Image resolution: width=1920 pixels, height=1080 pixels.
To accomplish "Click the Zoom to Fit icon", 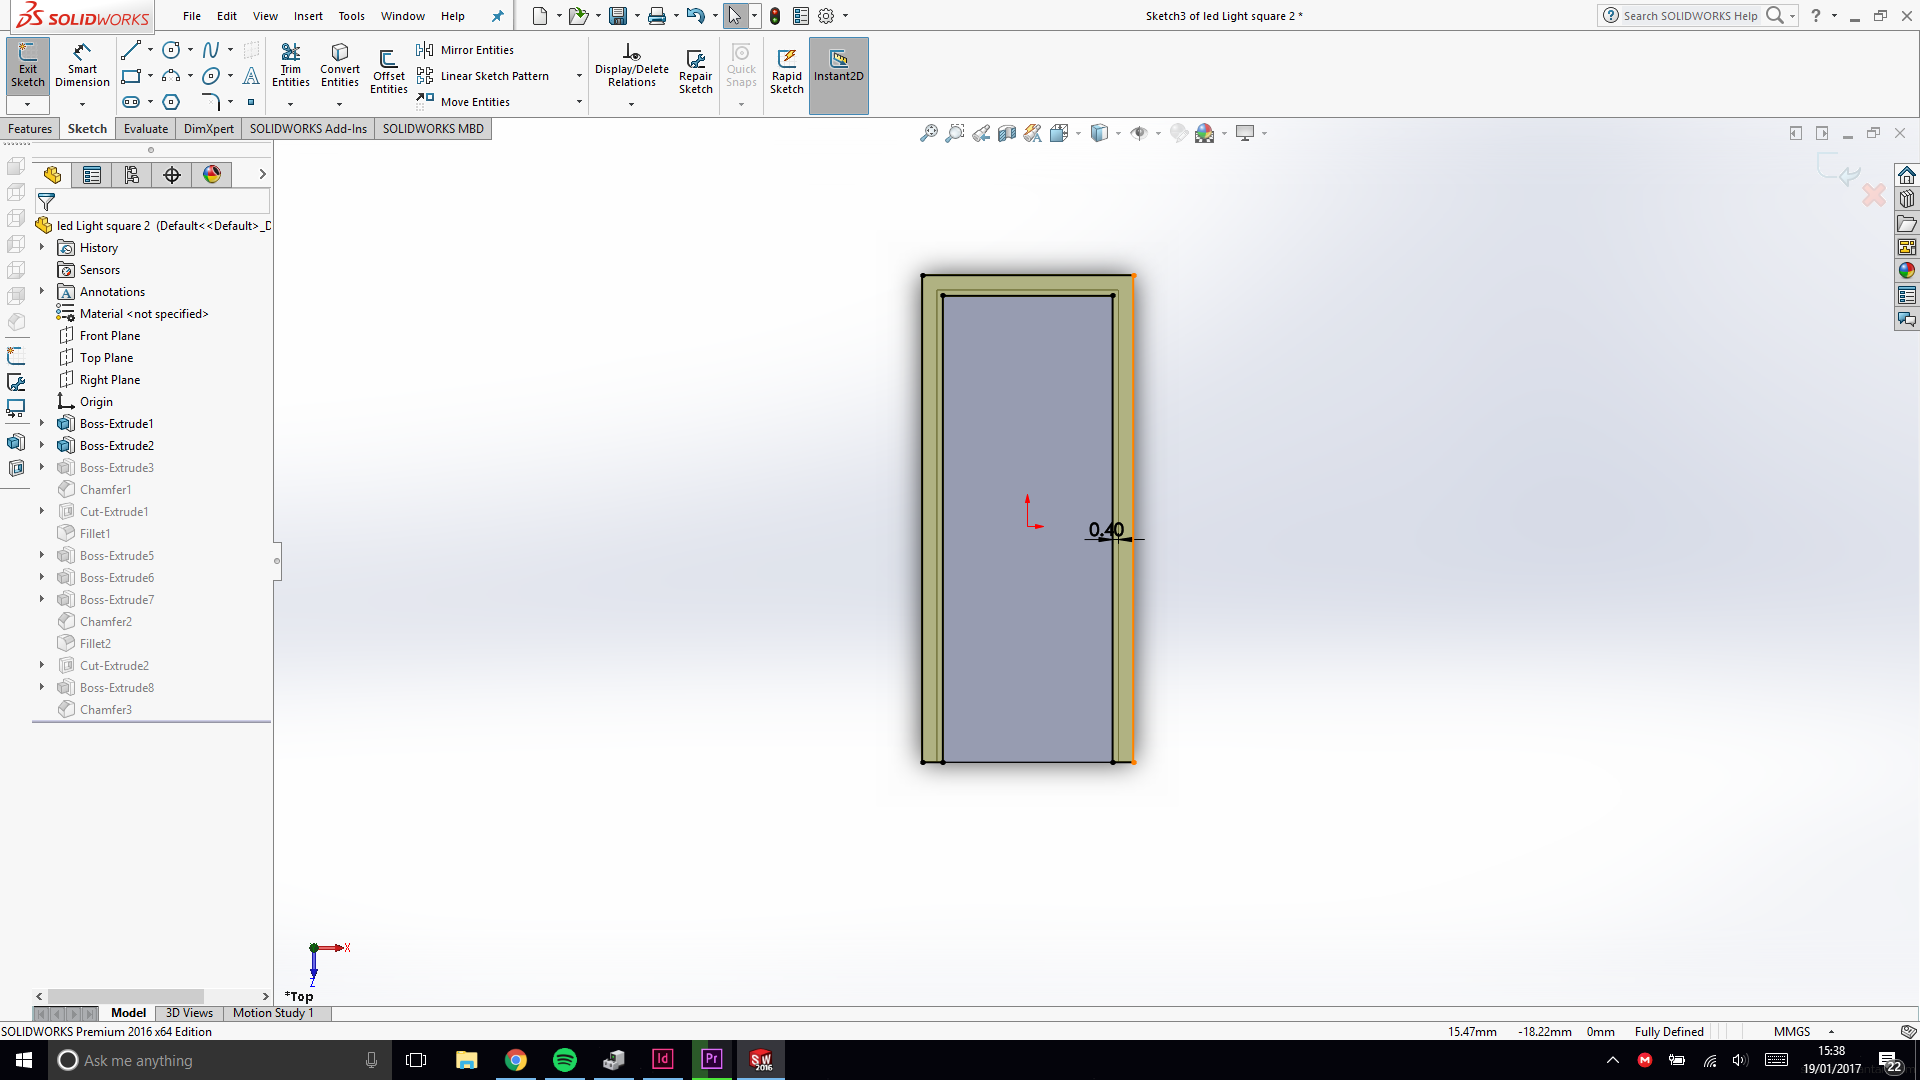I will click(x=929, y=133).
